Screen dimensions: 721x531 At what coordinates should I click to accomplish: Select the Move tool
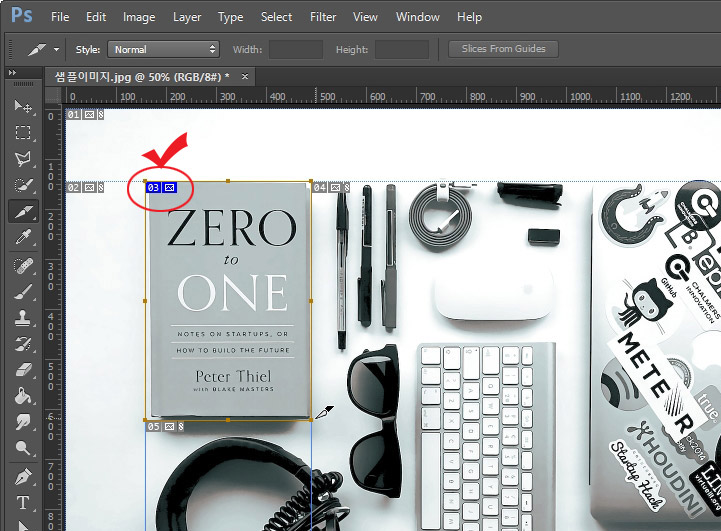click(23, 106)
